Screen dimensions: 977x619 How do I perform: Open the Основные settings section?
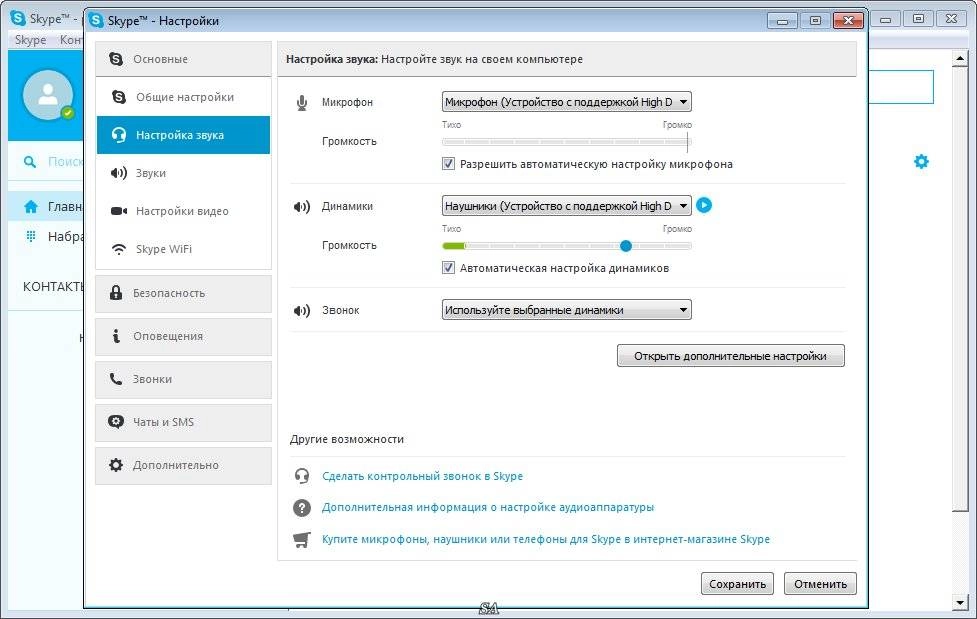click(183, 59)
